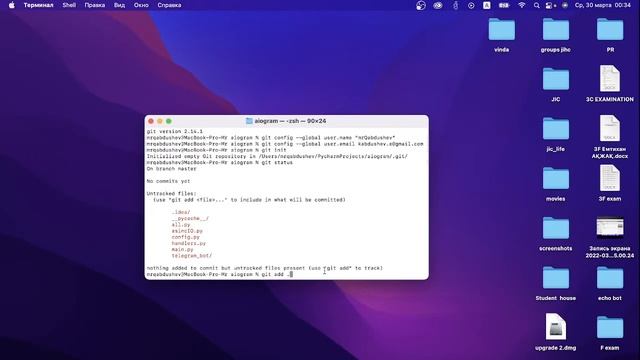Click the battery status icon

(504, 5)
